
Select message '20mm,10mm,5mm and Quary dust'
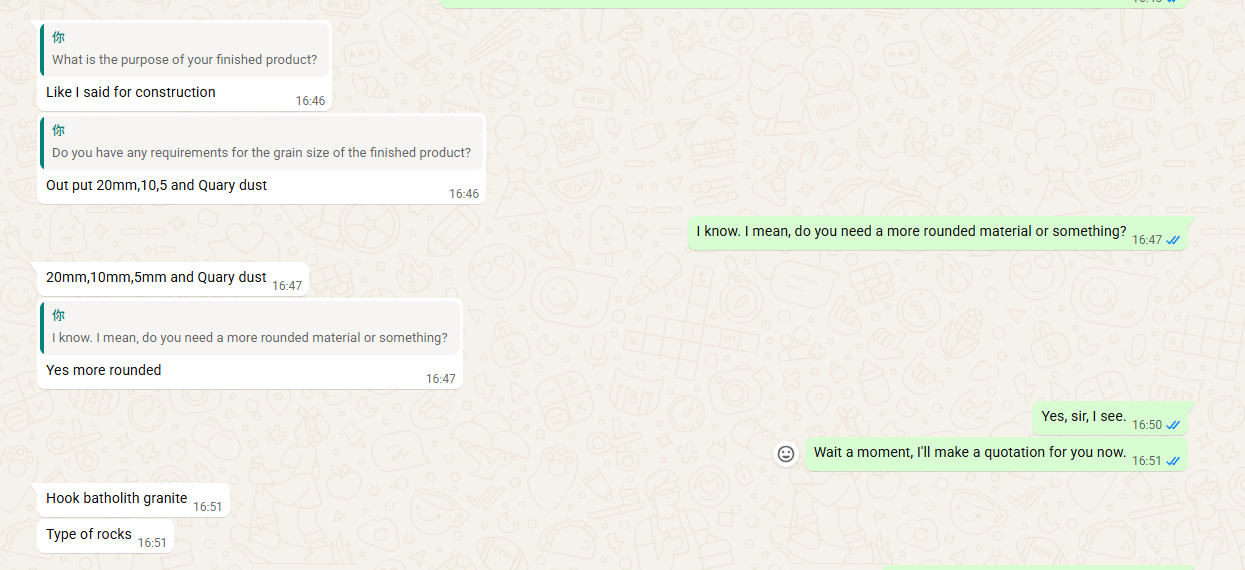point(156,277)
